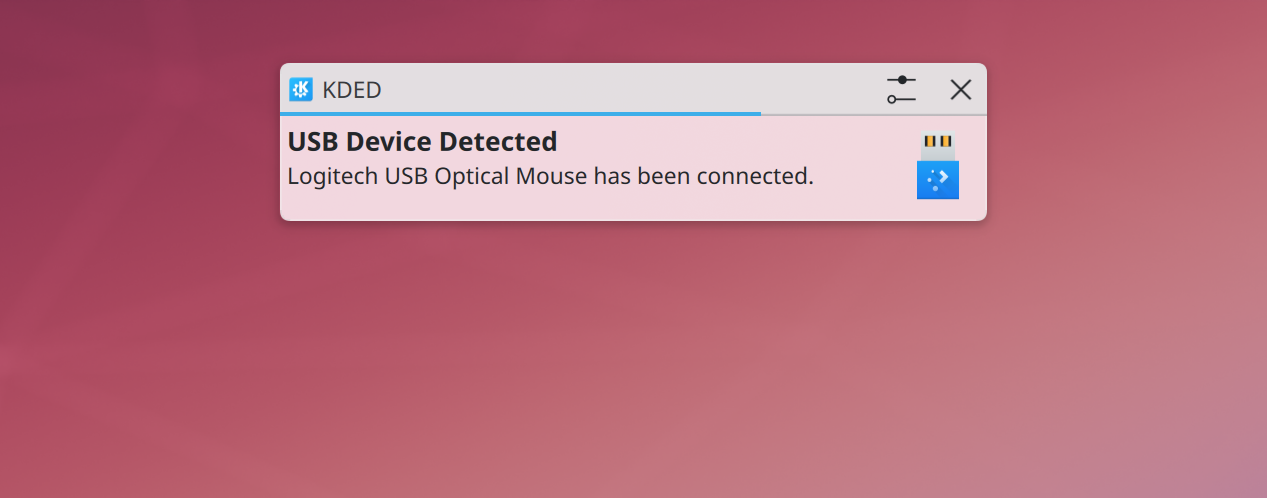Screen dimensions: 1267x498
Task: Click the "USB Device Detected" heading
Action: click(422, 142)
